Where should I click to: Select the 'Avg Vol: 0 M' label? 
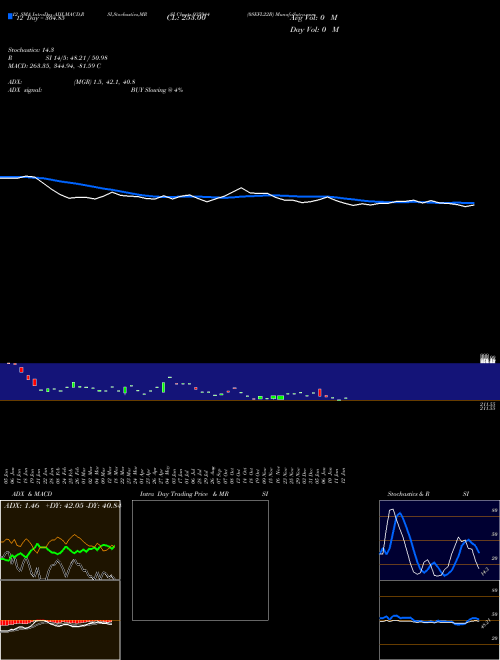point(314,18)
